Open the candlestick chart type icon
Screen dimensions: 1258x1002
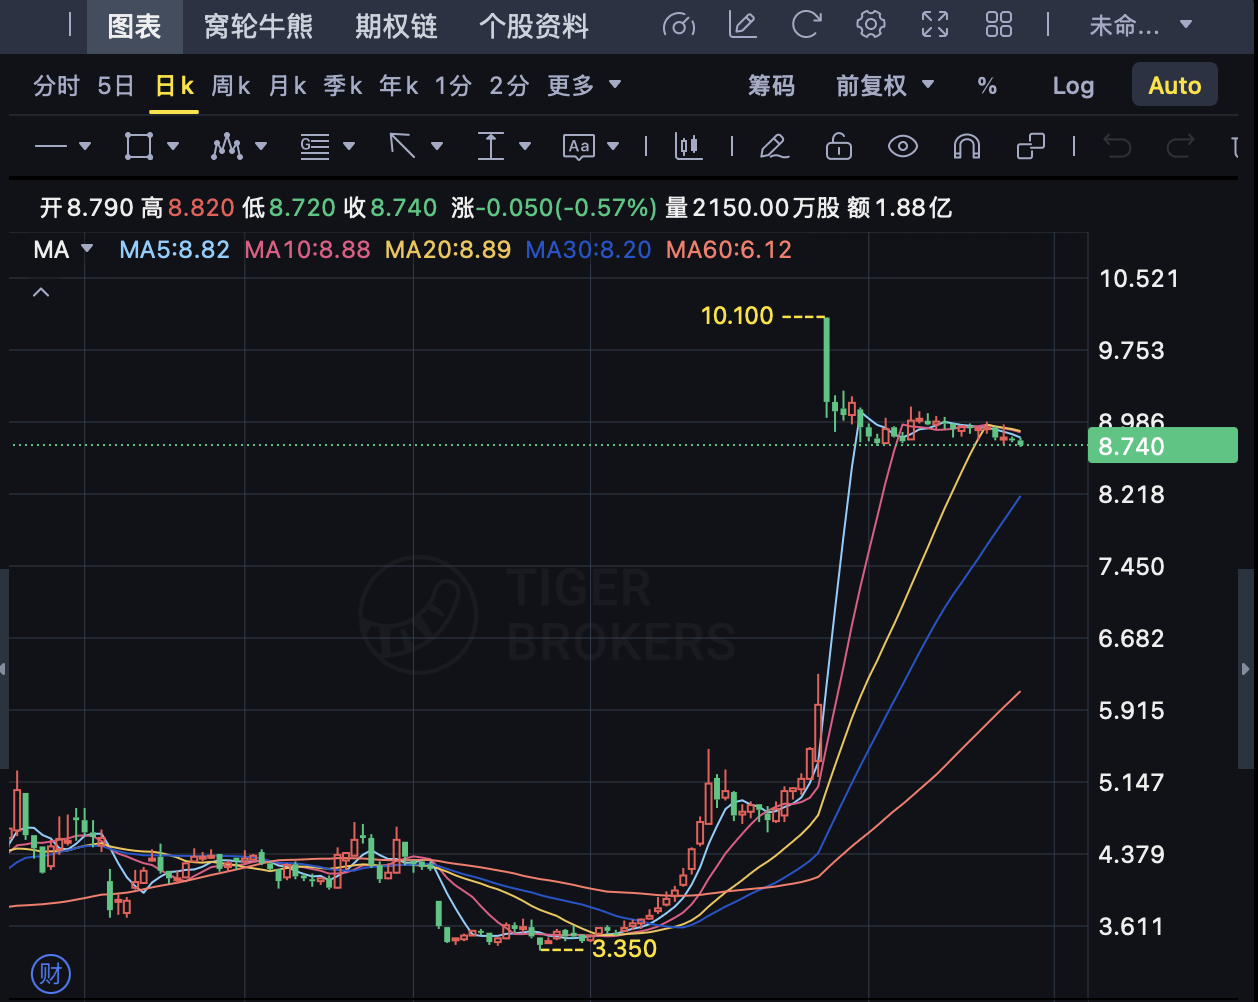tap(688, 147)
